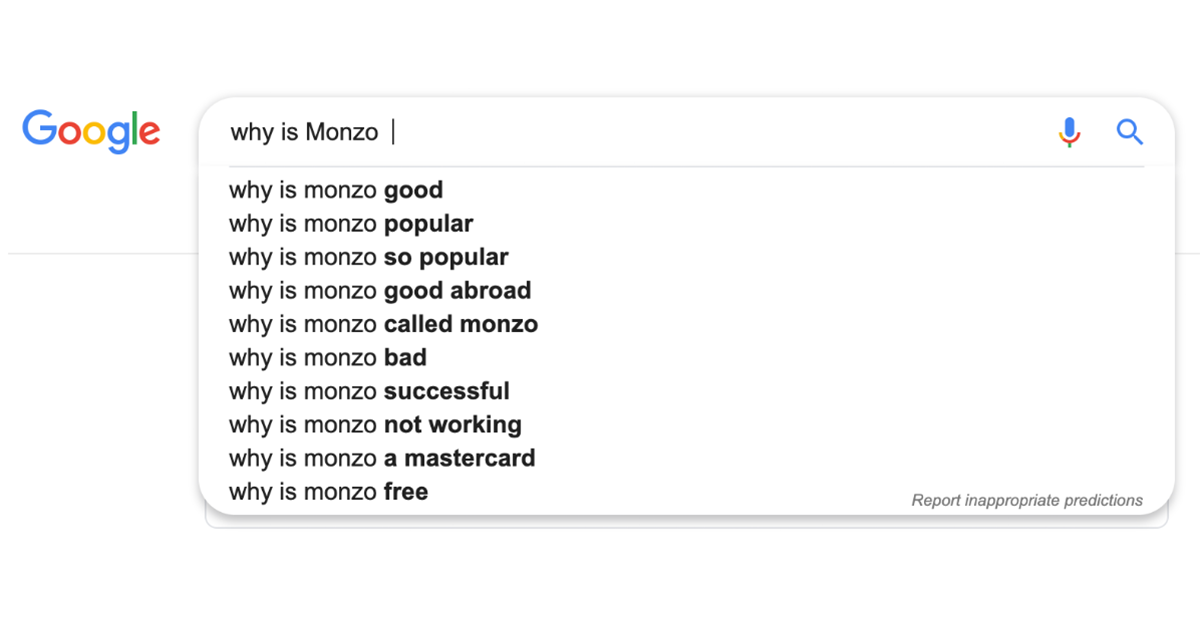Choose the "why is monzo so popular" suggestion
This screenshot has width=1200, height=628.
click(369, 257)
